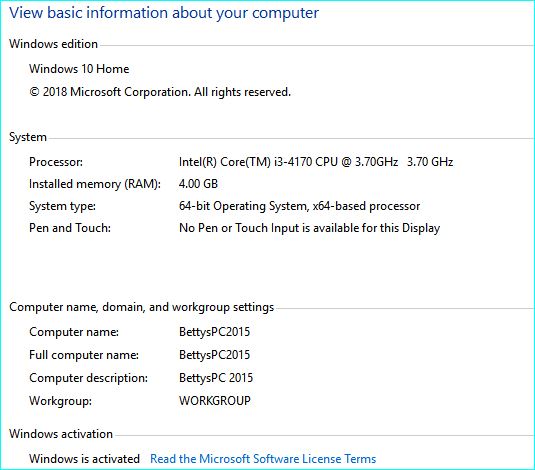This screenshot has height=470, width=535.
Task: Click the page heading about your computer
Action: [164, 13]
